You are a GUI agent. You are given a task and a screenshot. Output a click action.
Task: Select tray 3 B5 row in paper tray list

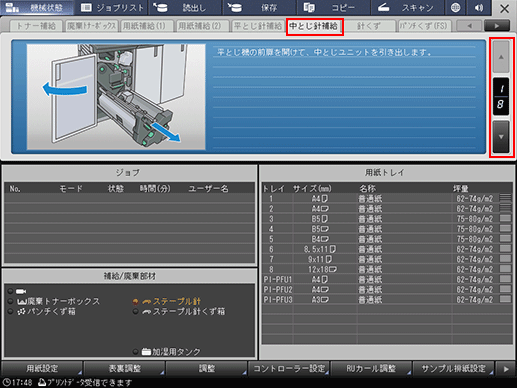point(387,219)
